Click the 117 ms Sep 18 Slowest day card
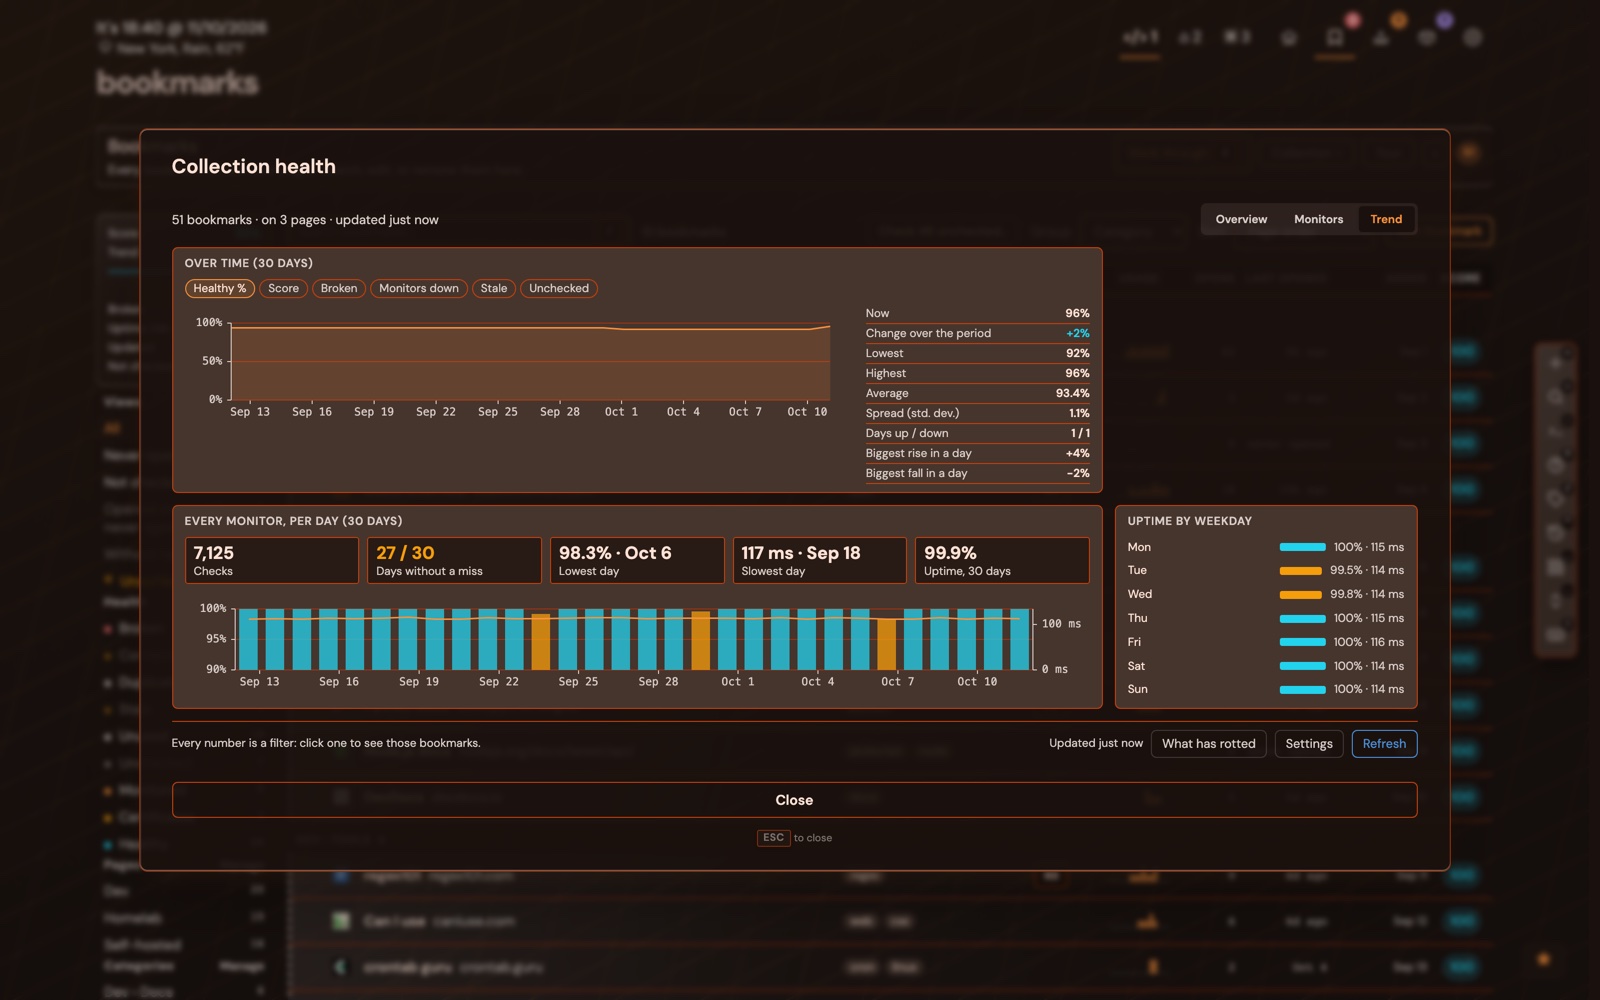Viewport: 1600px width, 1000px height. tap(820, 560)
